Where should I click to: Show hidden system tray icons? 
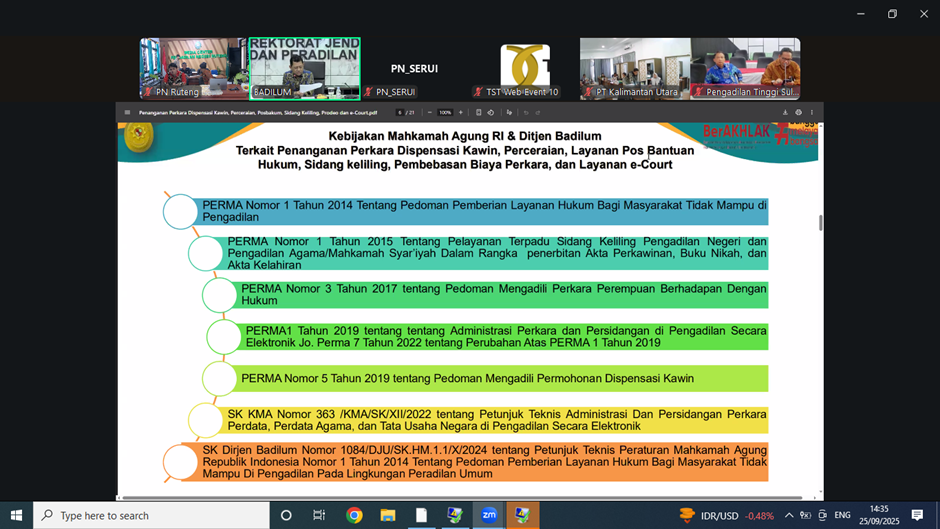pos(788,515)
